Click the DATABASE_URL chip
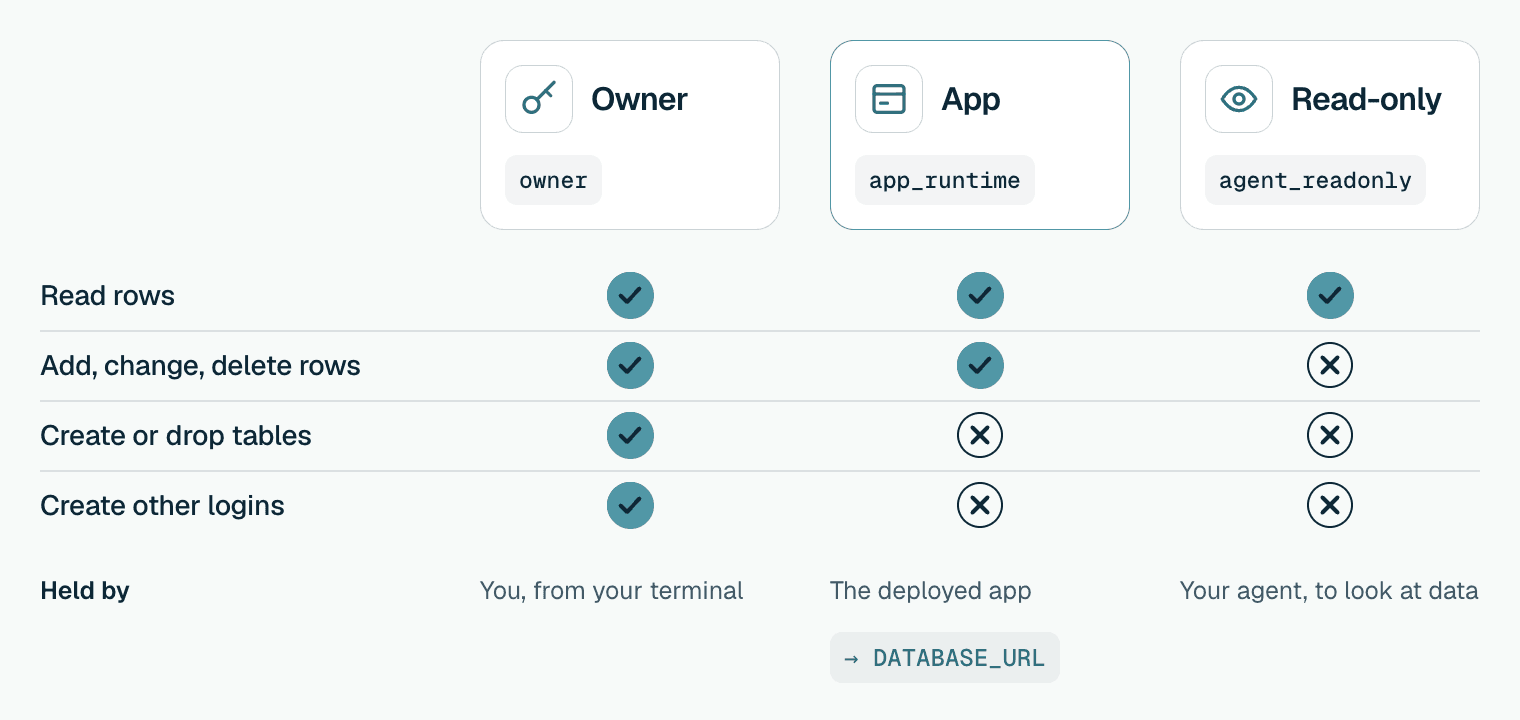The image size is (1520, 720). point(945,658)
